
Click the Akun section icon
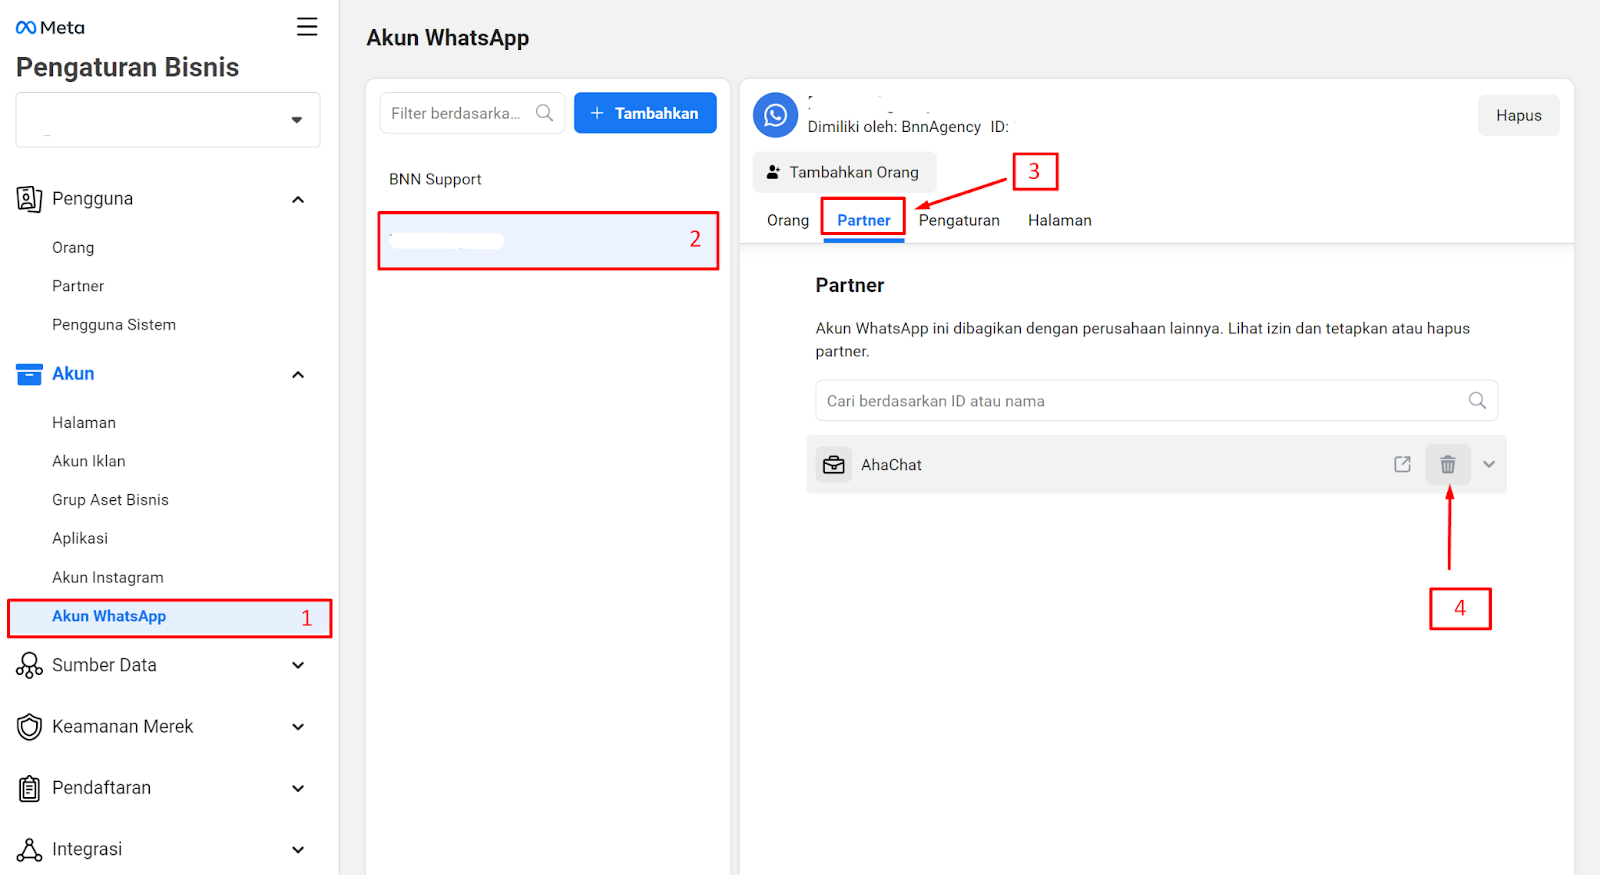pyautogui.click(x=29, y=374)
